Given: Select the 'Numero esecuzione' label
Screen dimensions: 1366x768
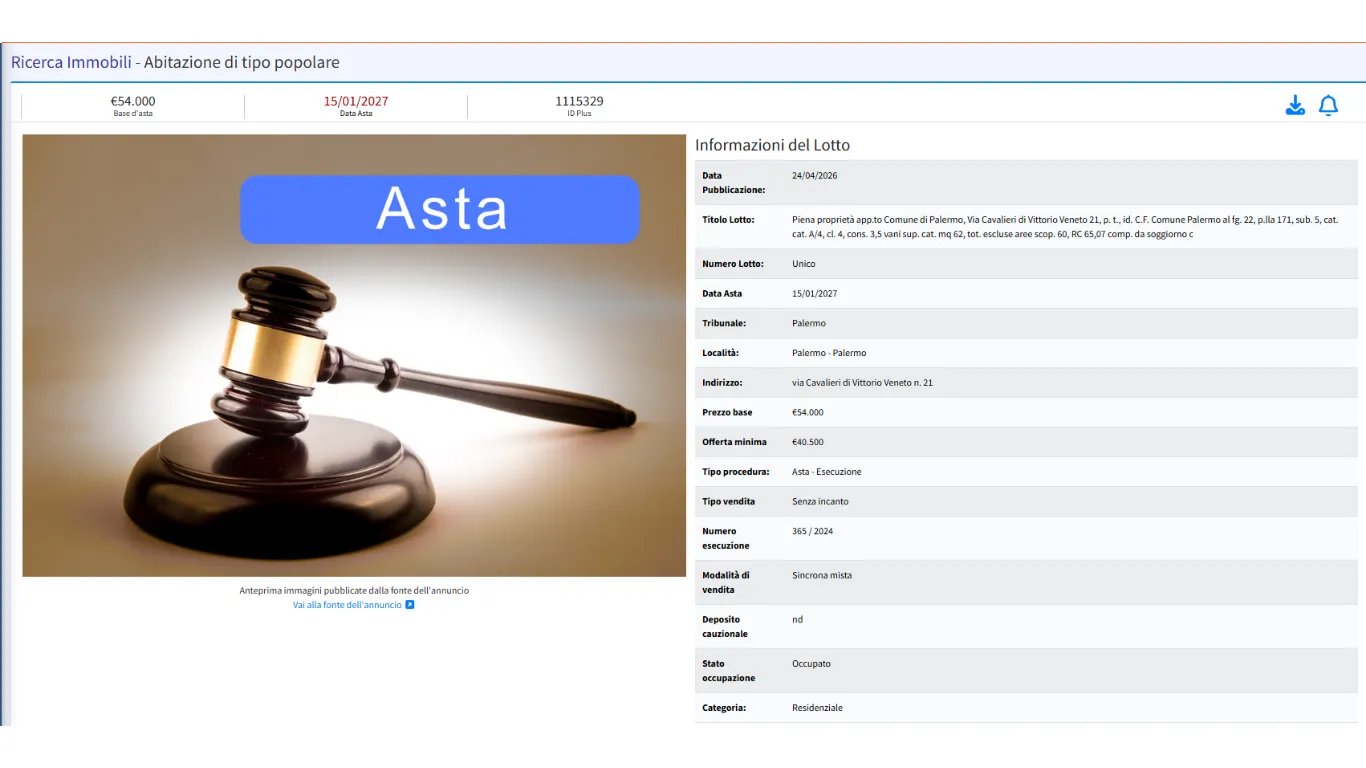Looking at the screenshot, I should 726,539.
